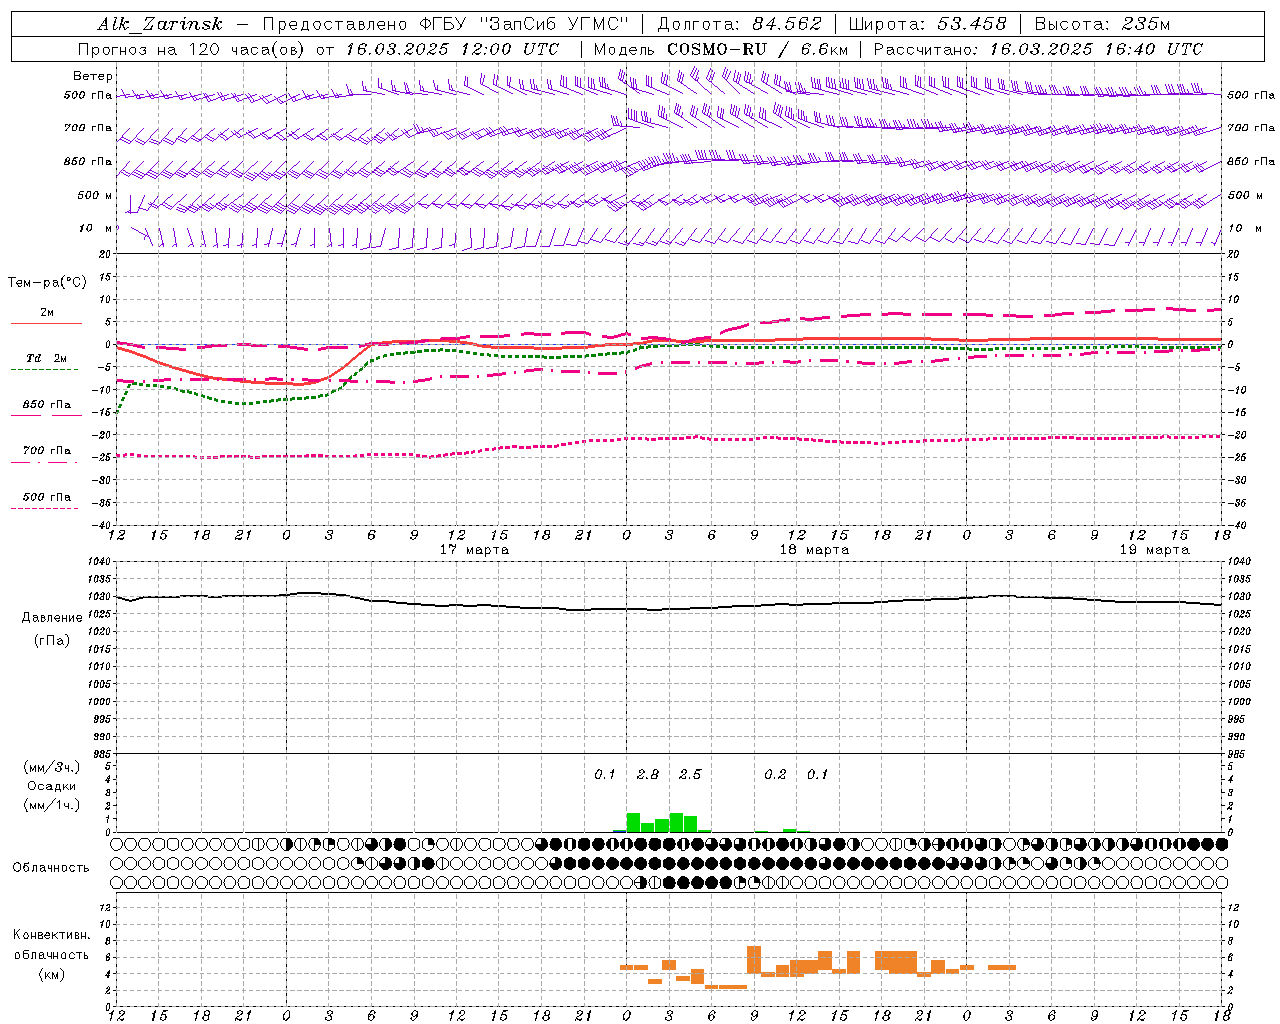Click the 18 марта date label
This screenshot has height=1024, width=1280.
coord(814,550)
